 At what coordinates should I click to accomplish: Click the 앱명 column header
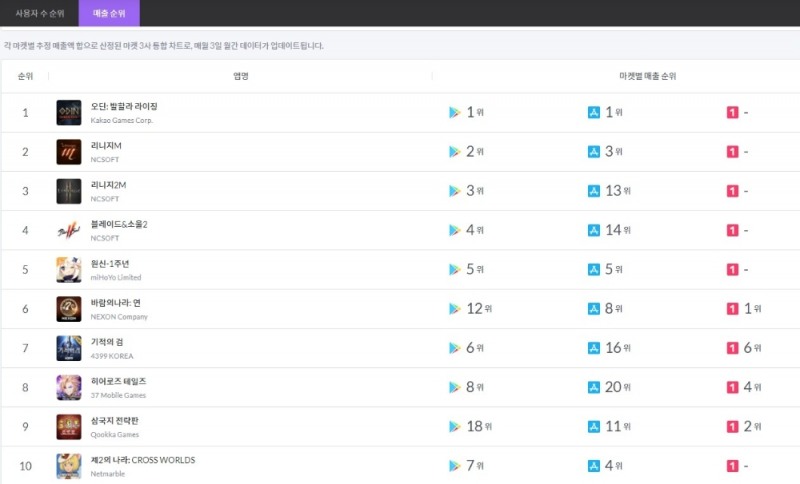(240, 76)
